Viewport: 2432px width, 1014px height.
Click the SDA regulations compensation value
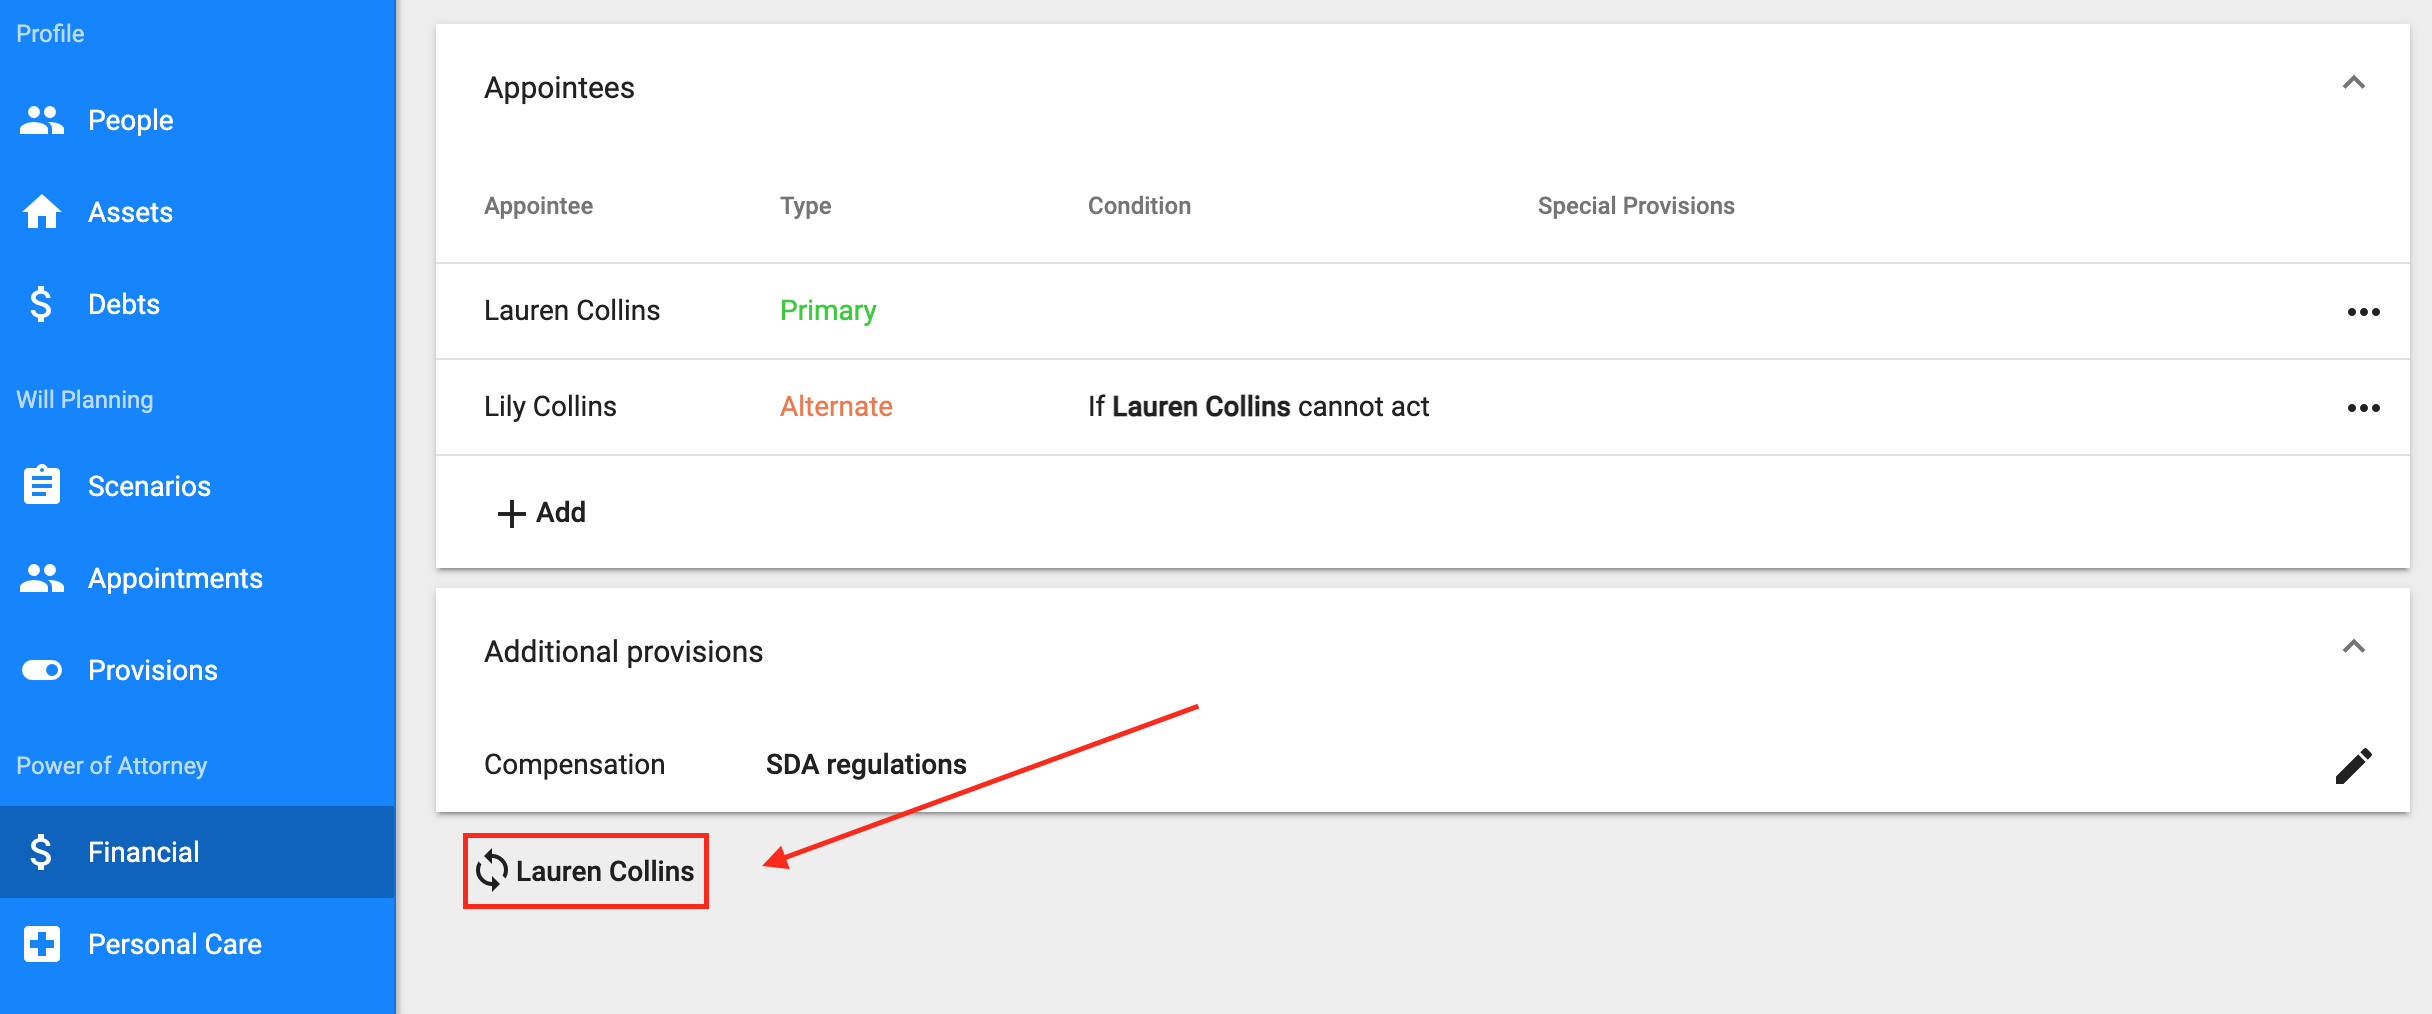pos(866,764)
